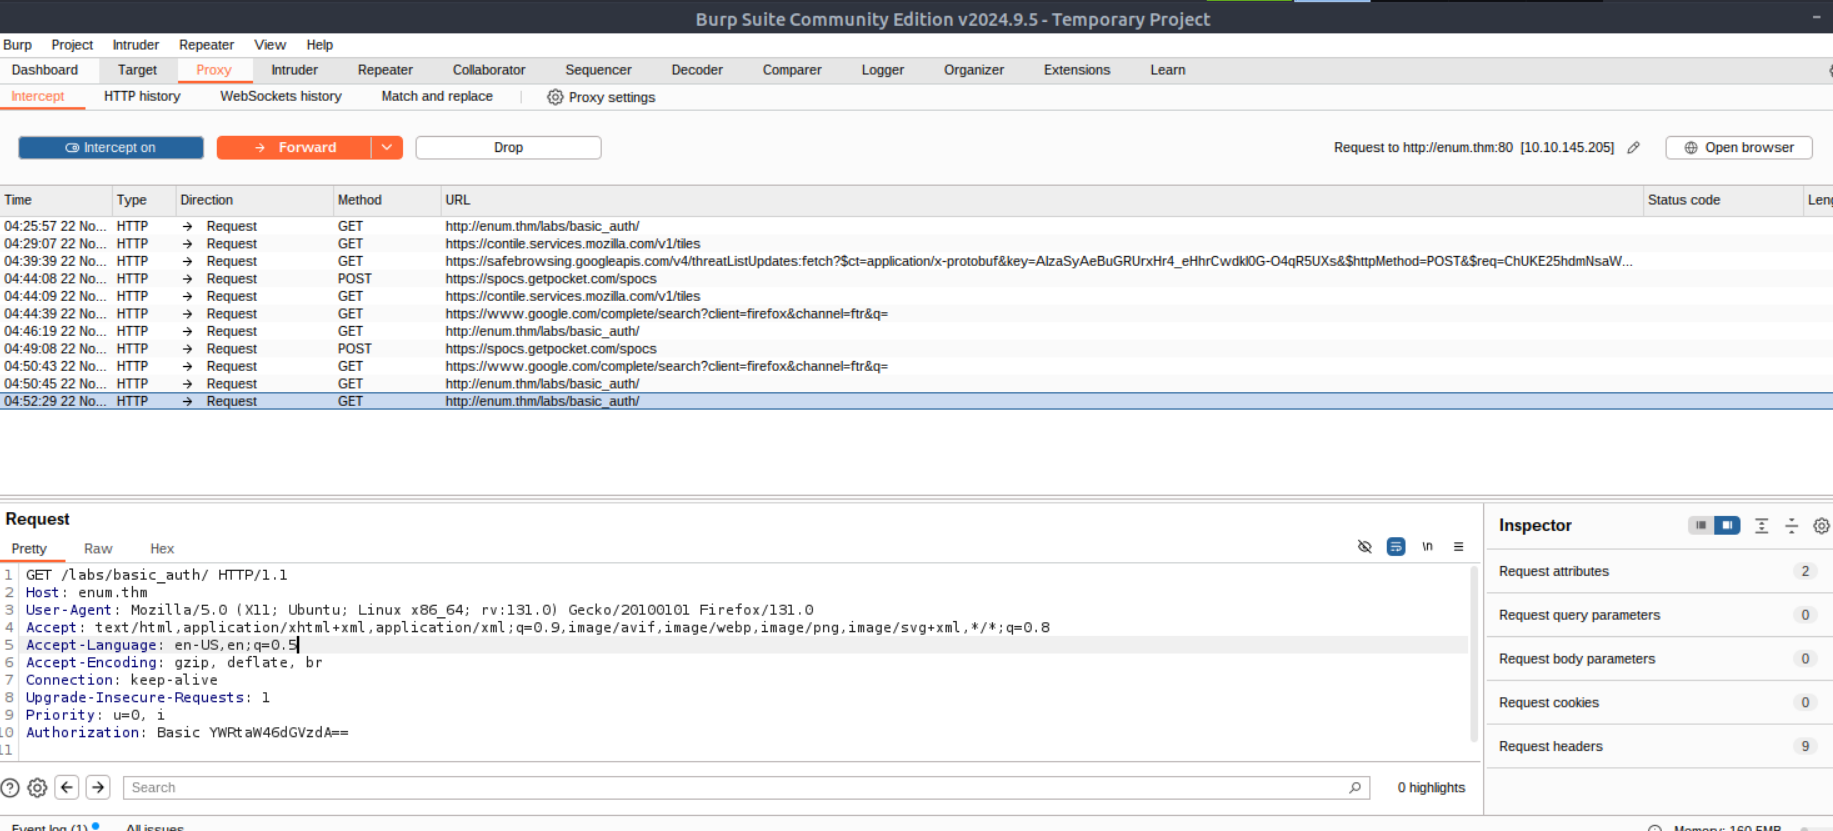Viewport: 1833px width, 831px height.
Task: Click the expand all Inspector sections icon
Action: [x=1761, y=526]
